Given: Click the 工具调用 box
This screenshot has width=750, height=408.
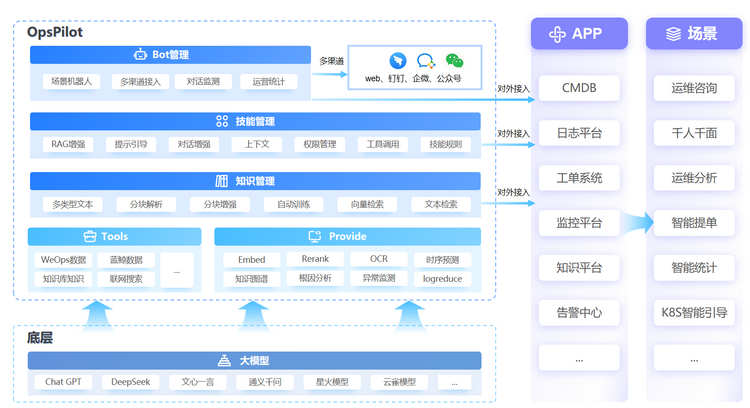Looking at the screenshot, I should 383,144.
